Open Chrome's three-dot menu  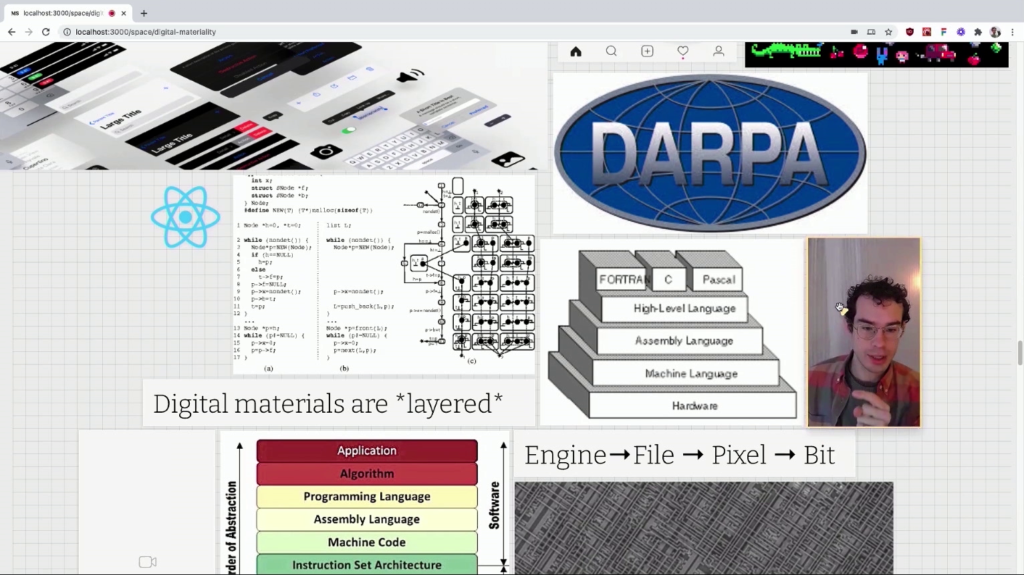coord(1013,31)
